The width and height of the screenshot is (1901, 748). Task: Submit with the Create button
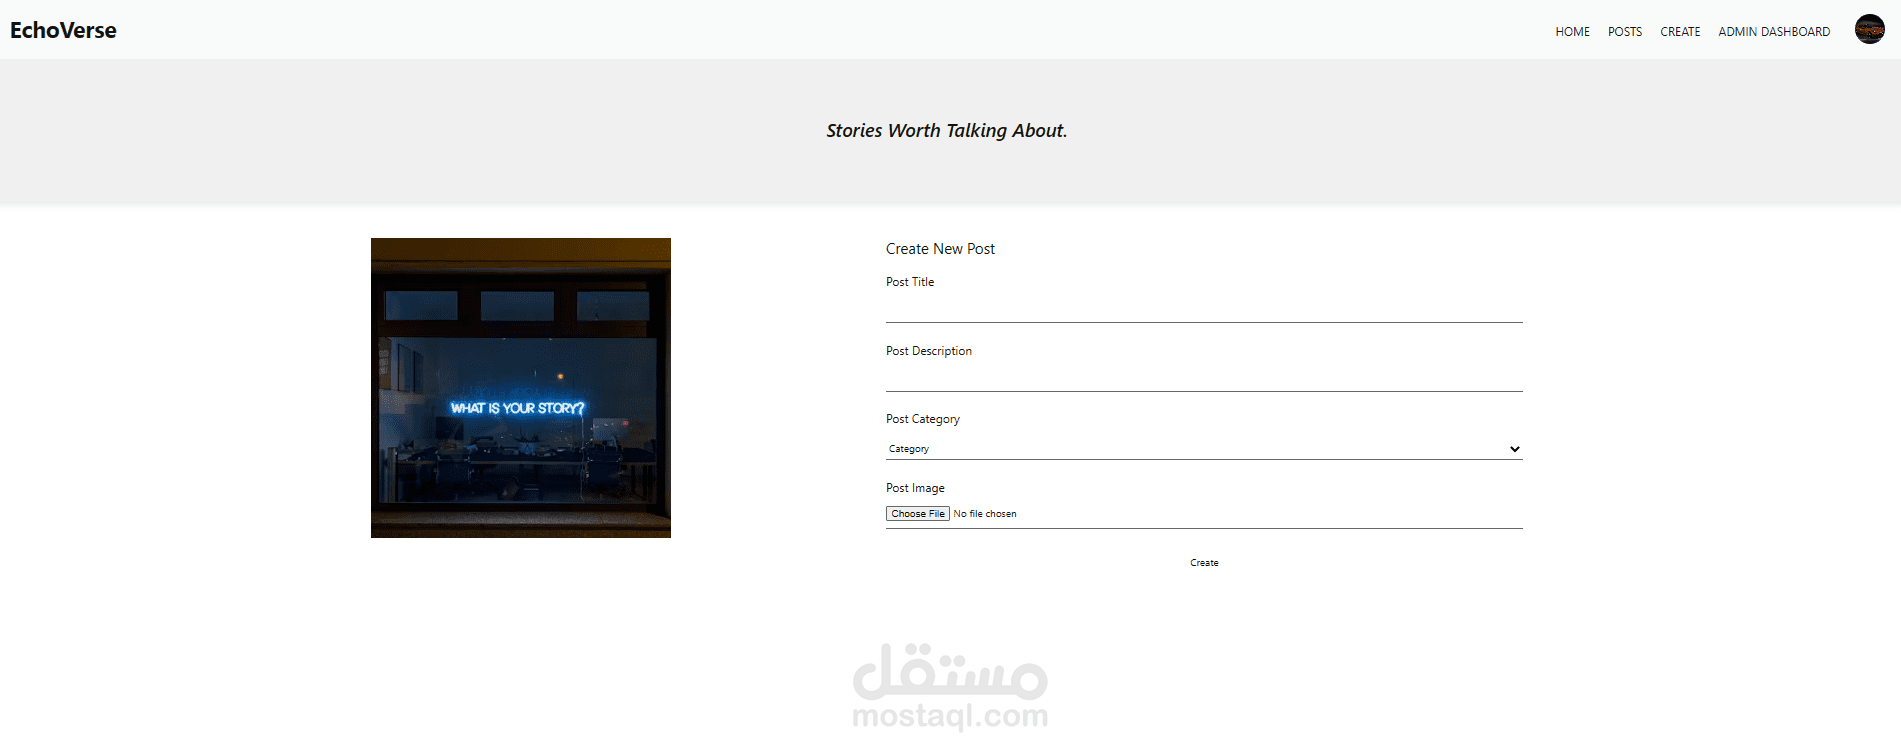(1204, 563)
